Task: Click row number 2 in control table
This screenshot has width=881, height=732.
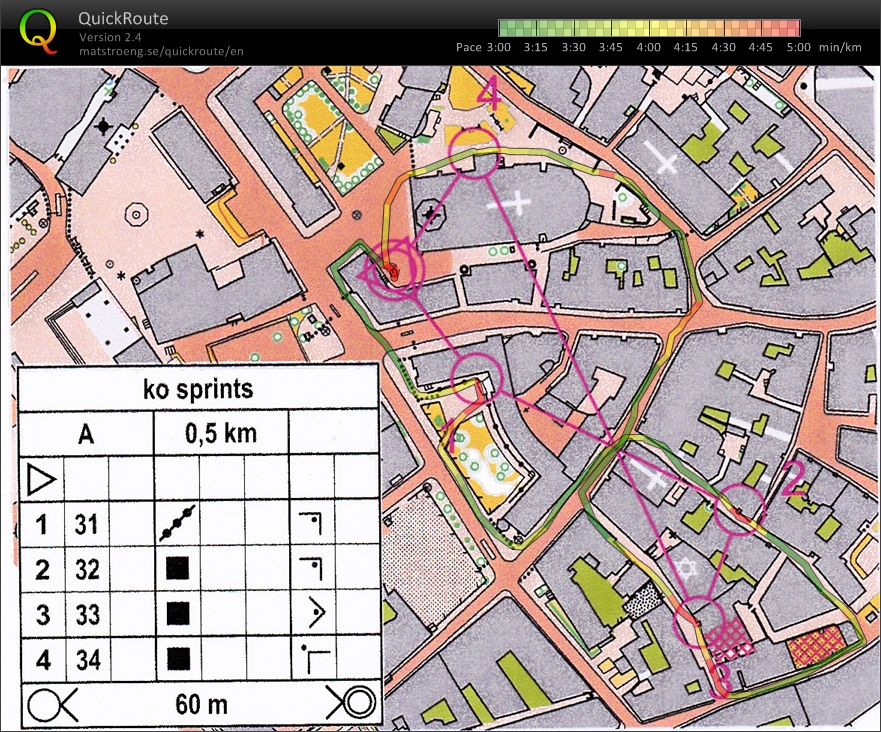Action: click(x=42, y=570)
